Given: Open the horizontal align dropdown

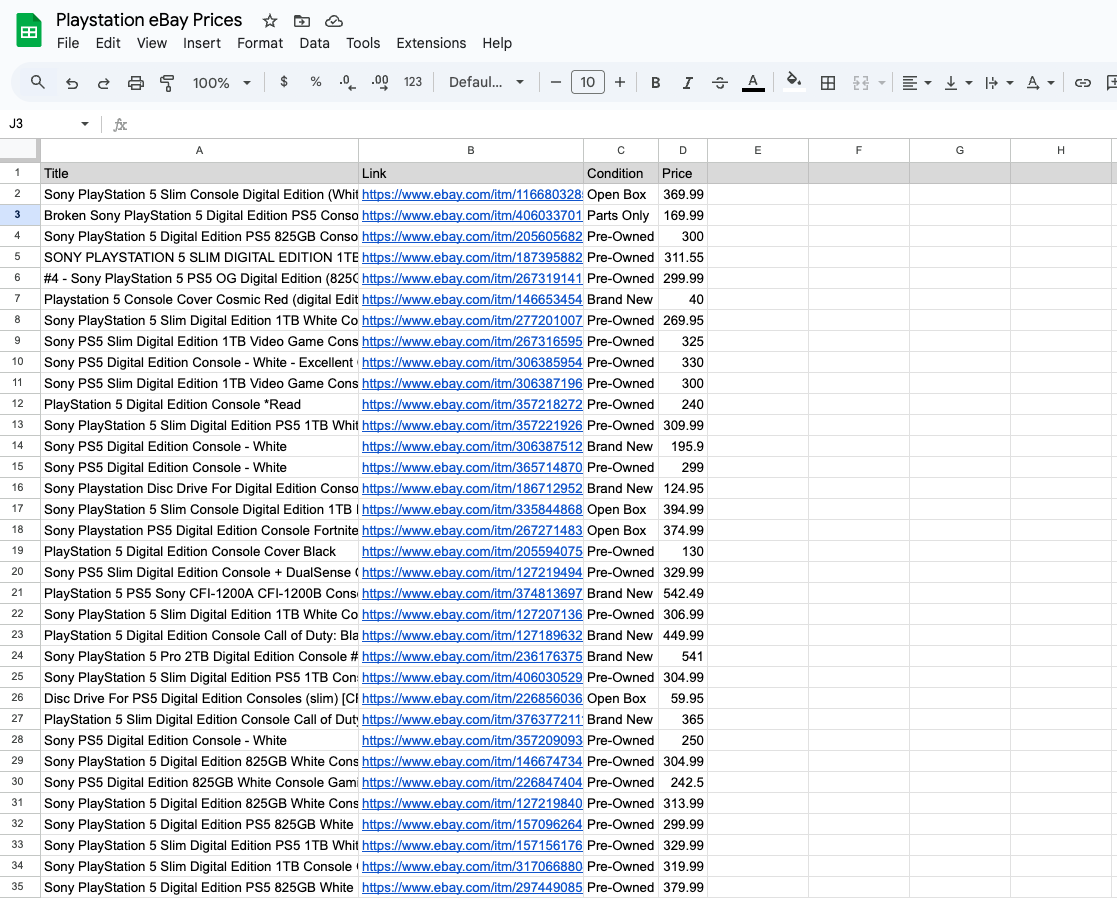Looking at the screenshot, I should coord(916,83).
